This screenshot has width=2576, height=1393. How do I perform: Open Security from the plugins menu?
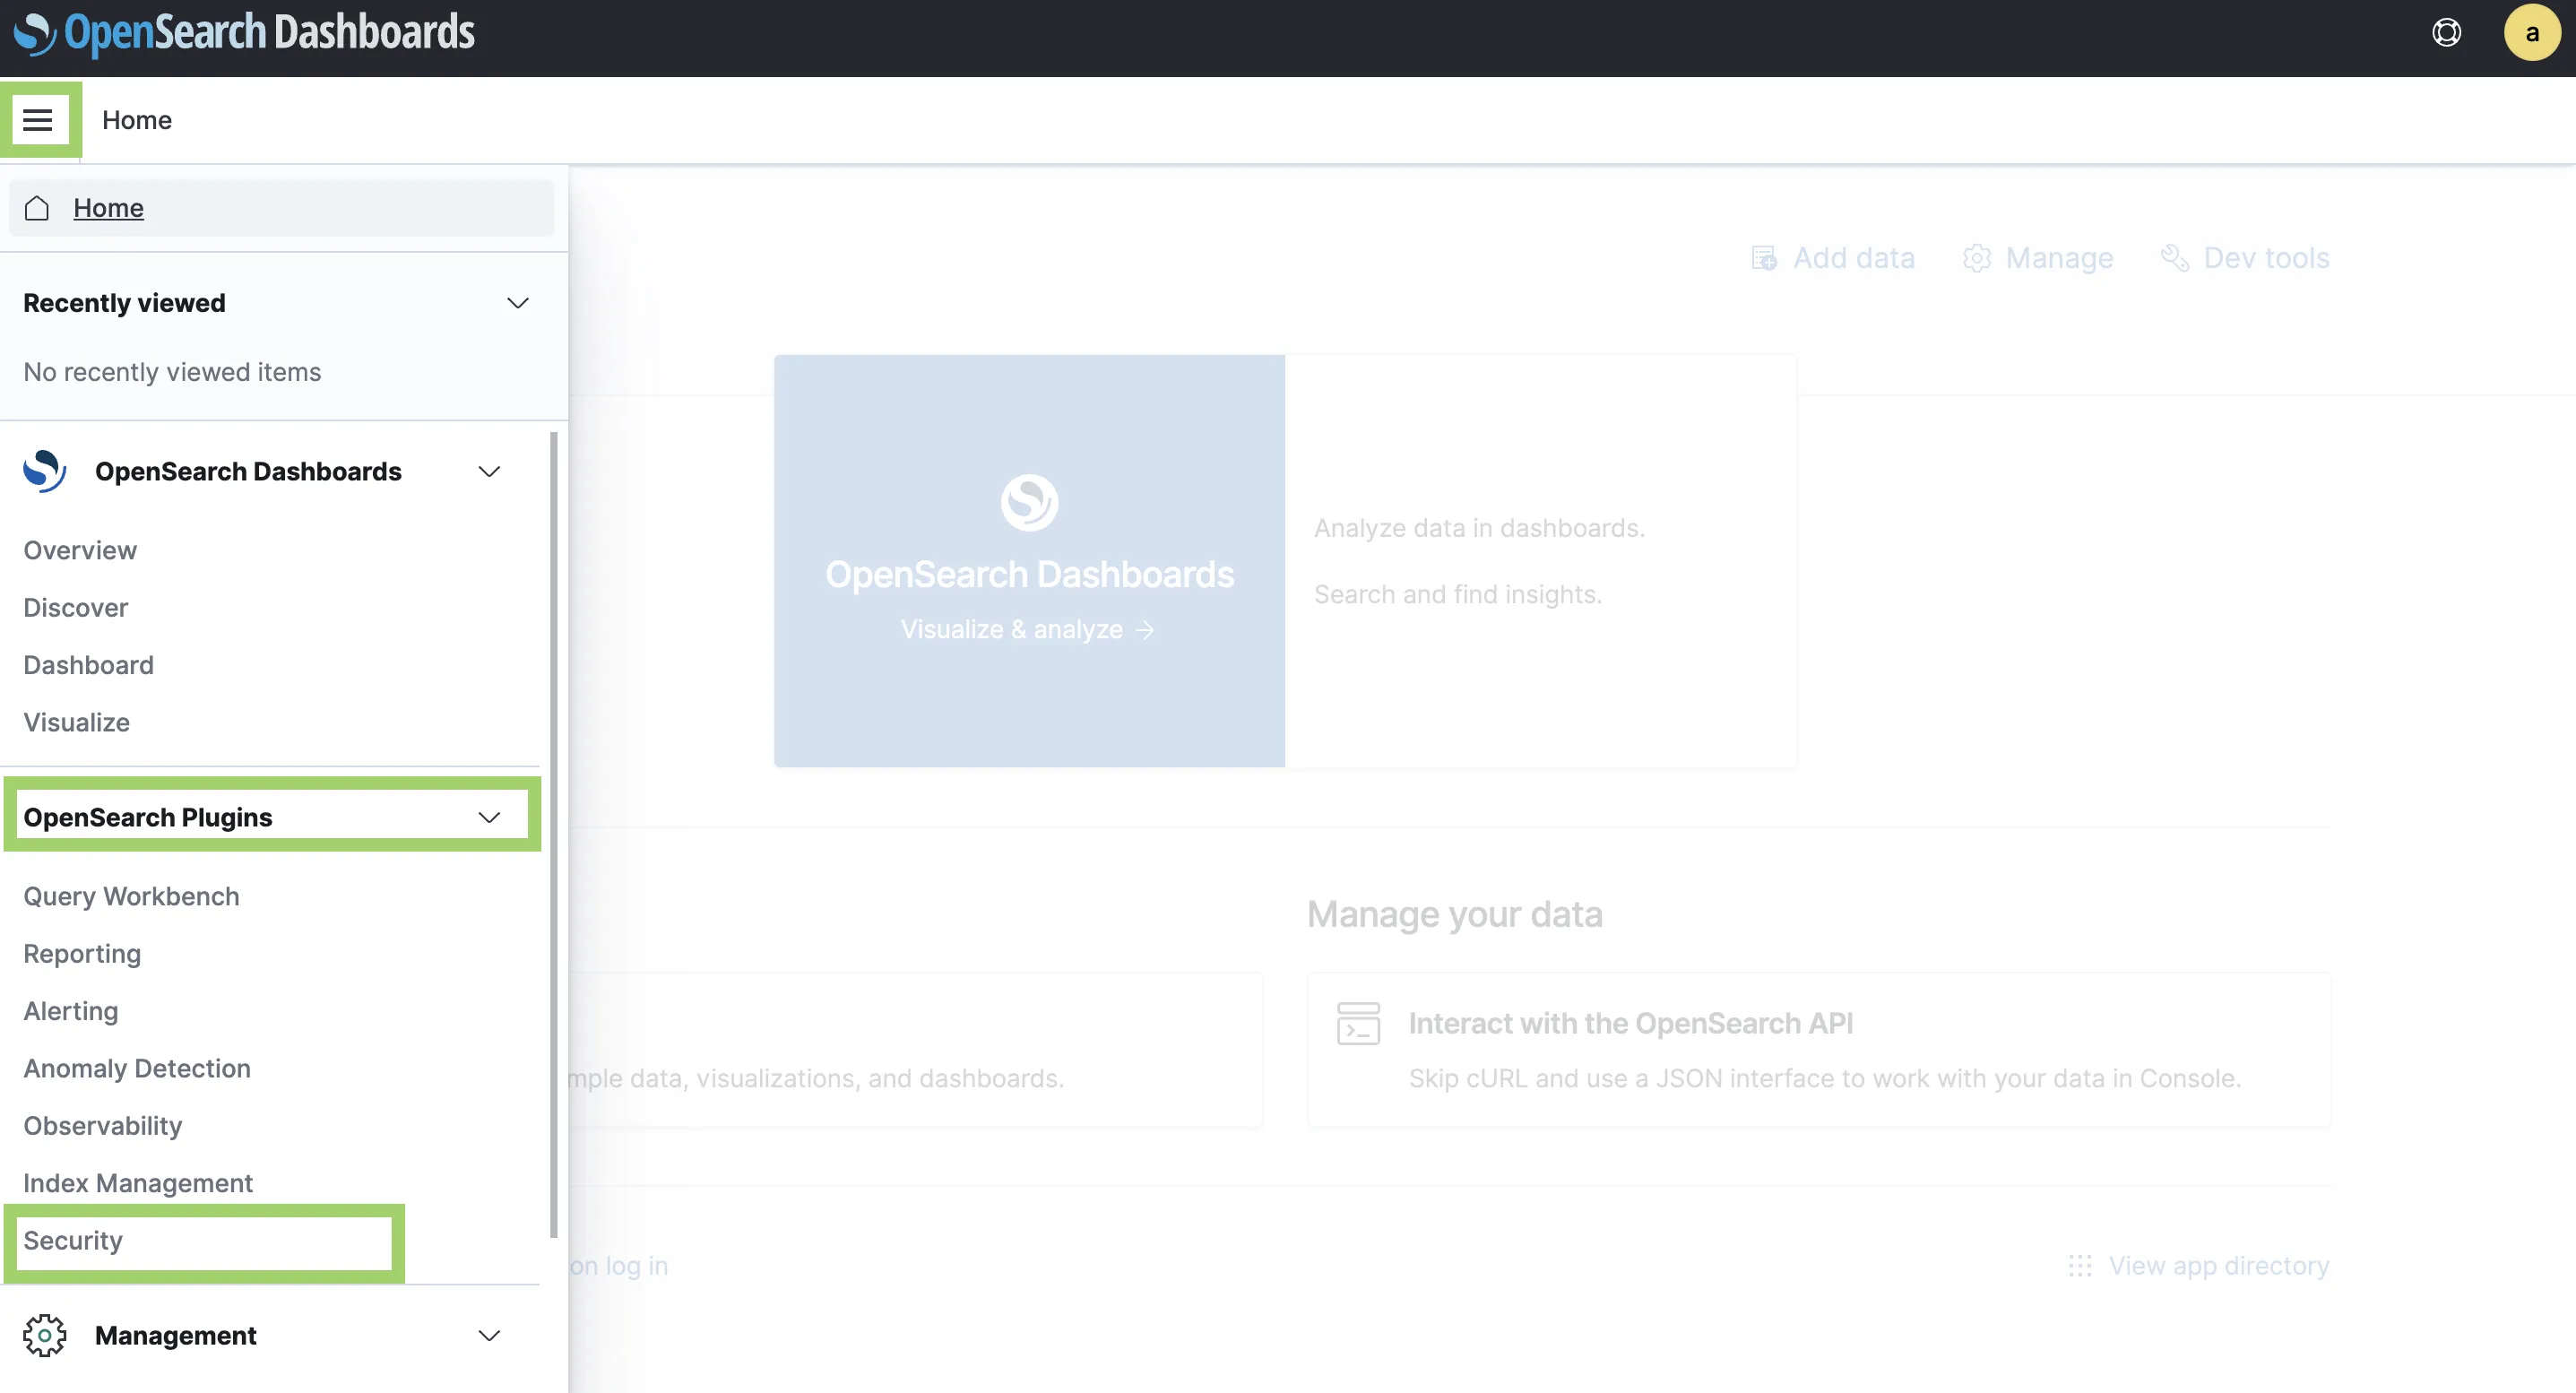(73, 1240)
